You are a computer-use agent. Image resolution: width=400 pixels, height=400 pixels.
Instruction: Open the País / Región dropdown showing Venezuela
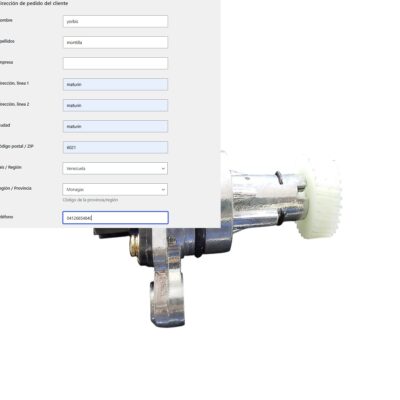click(115, 168)
